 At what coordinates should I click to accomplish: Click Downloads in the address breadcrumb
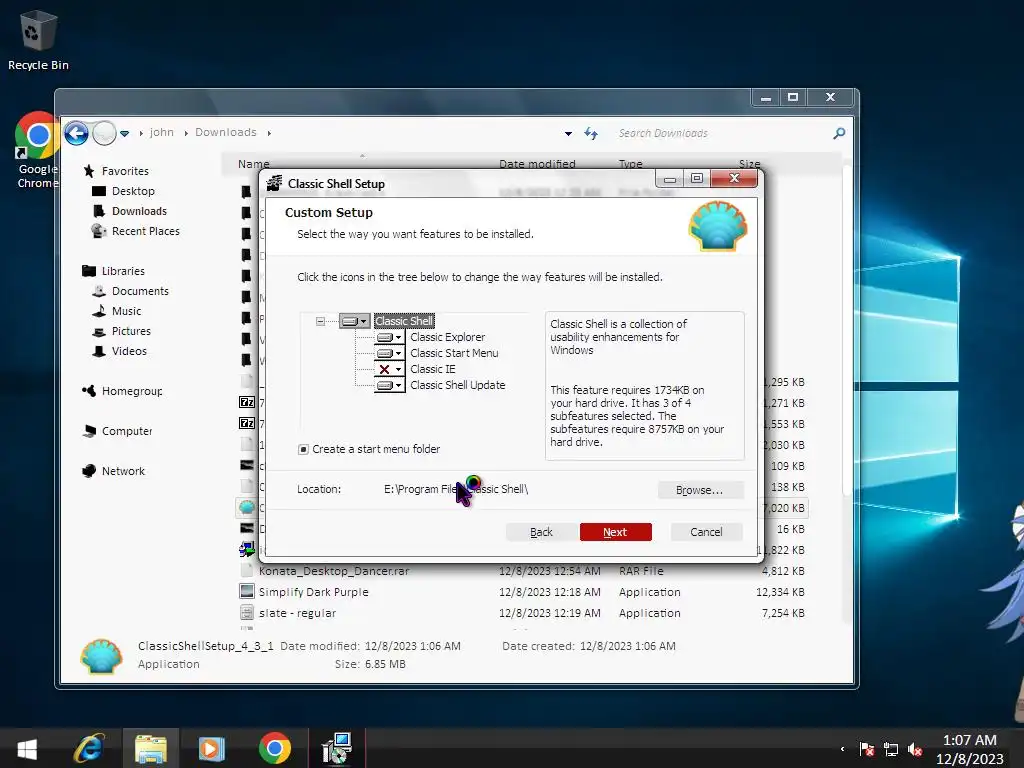pyautogui.click(x=225, y=133)
